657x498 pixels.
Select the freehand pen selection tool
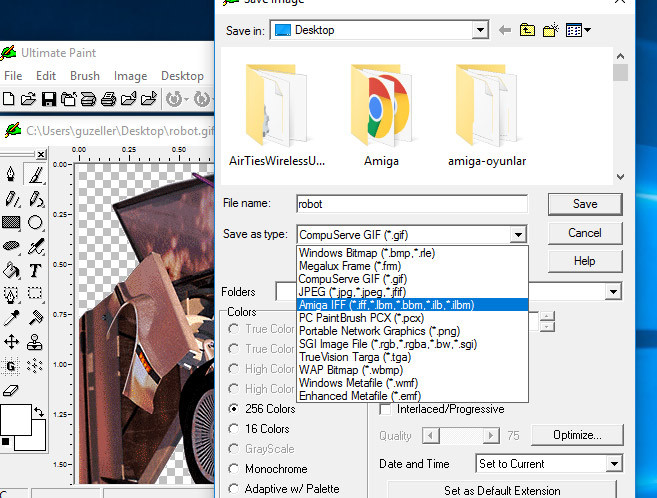(11, 294)
